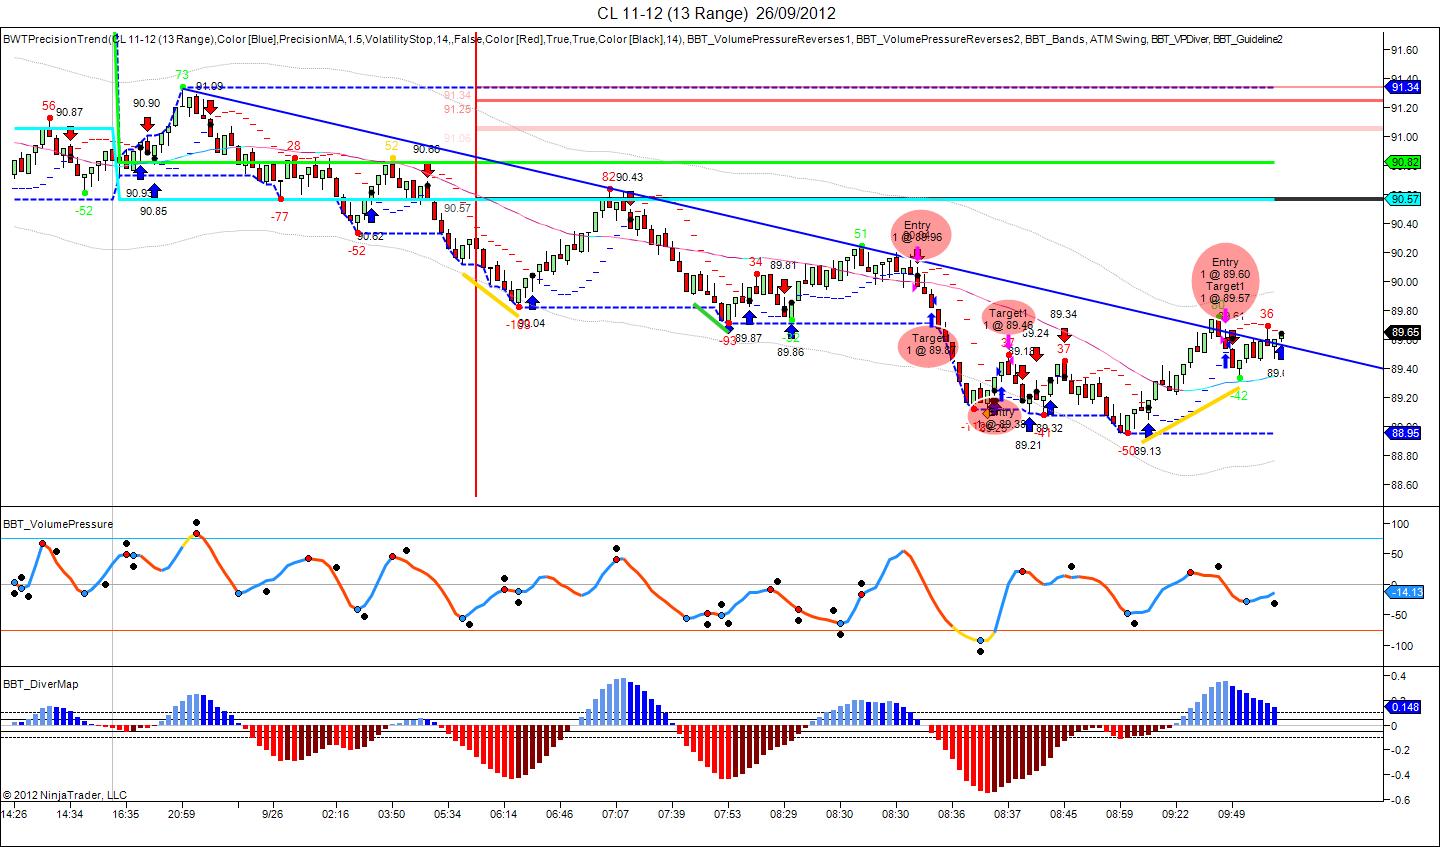Select the 20:59 time axis label
1440x847 pixels.
click(183, 814)
